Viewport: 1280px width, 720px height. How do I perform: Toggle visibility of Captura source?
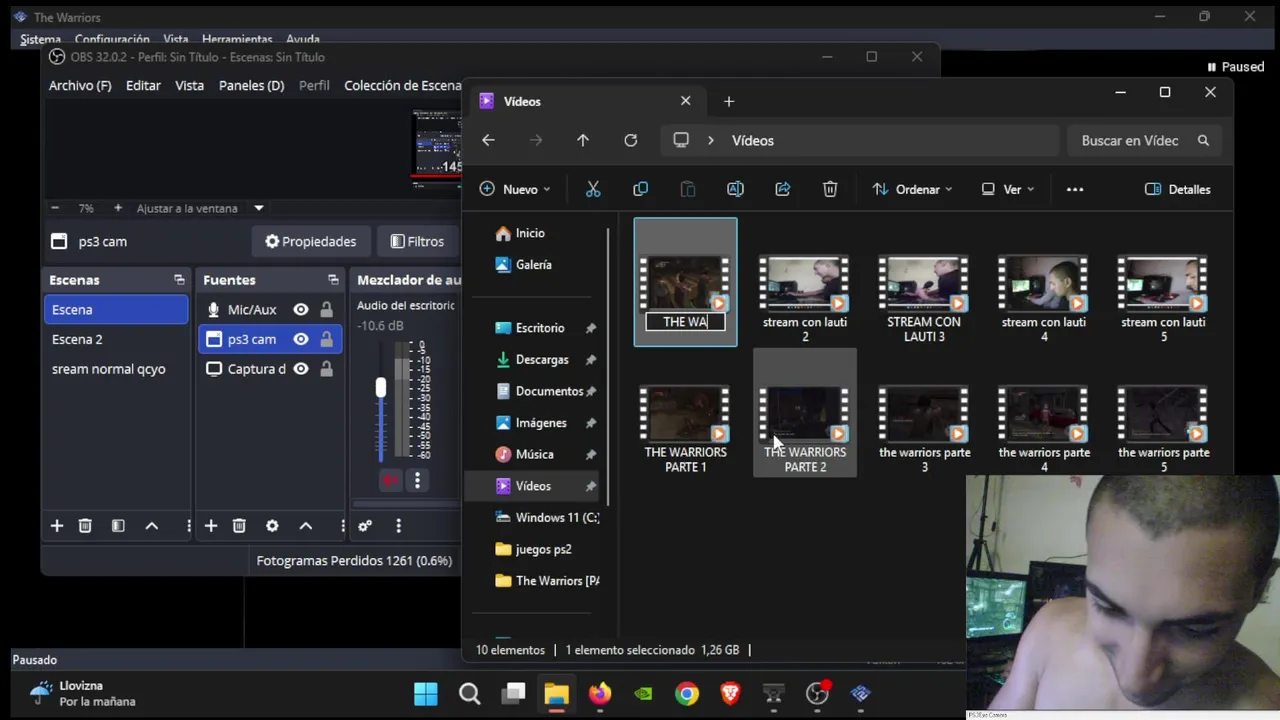[x=301, y=369]
